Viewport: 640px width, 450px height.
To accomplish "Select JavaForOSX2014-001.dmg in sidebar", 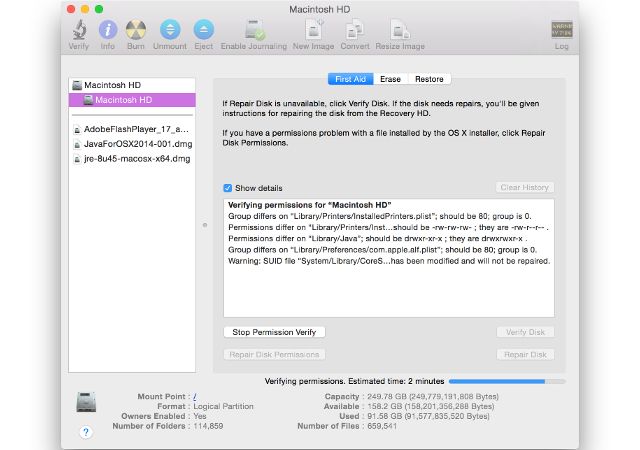I will click(x=130, y=144).
